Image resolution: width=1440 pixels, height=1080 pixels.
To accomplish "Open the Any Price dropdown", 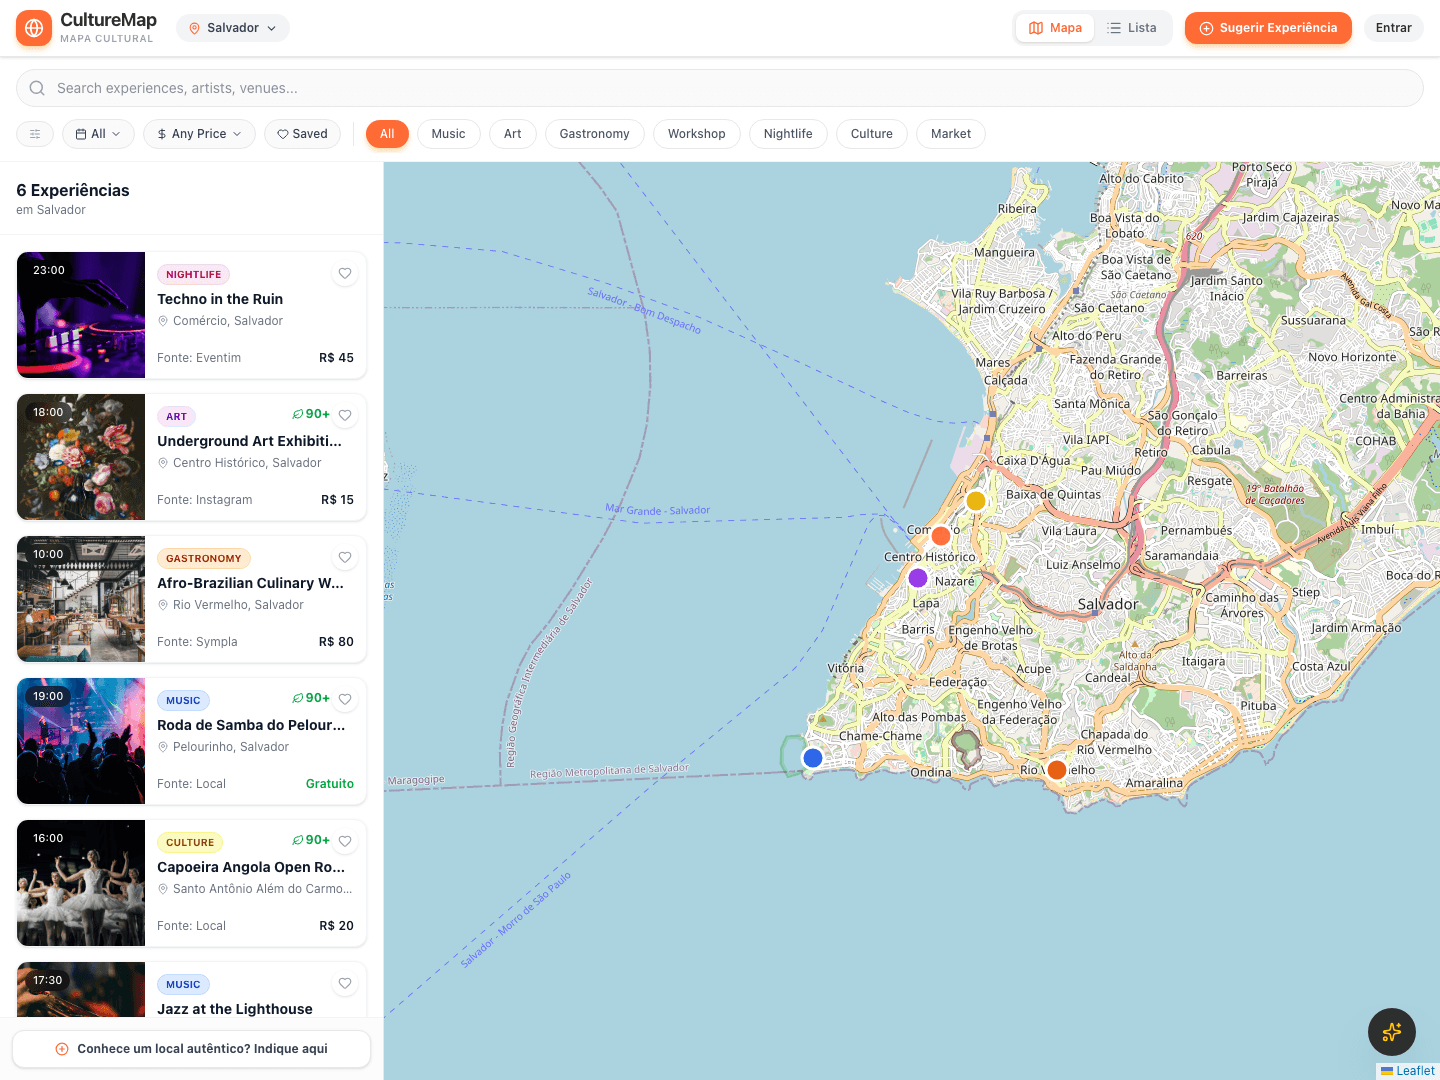I will (199, 134).
